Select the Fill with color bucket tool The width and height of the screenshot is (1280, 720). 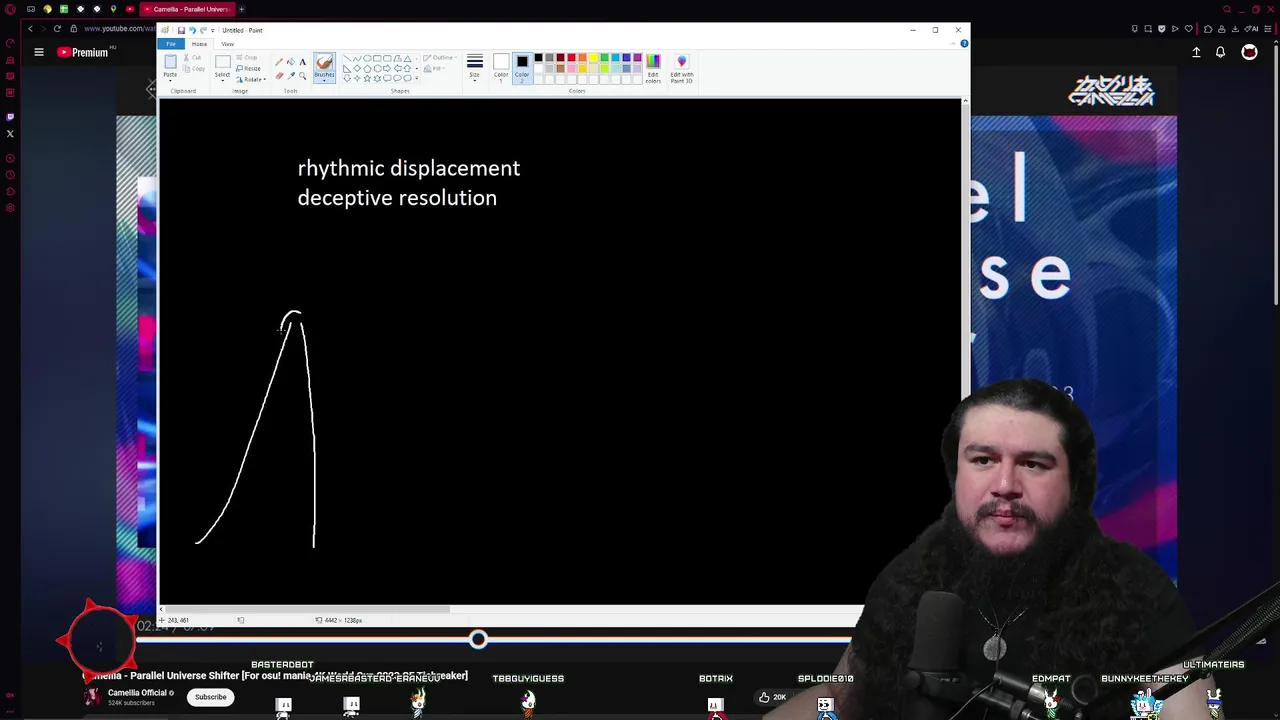pyautogui.click(x=291, y=62)
